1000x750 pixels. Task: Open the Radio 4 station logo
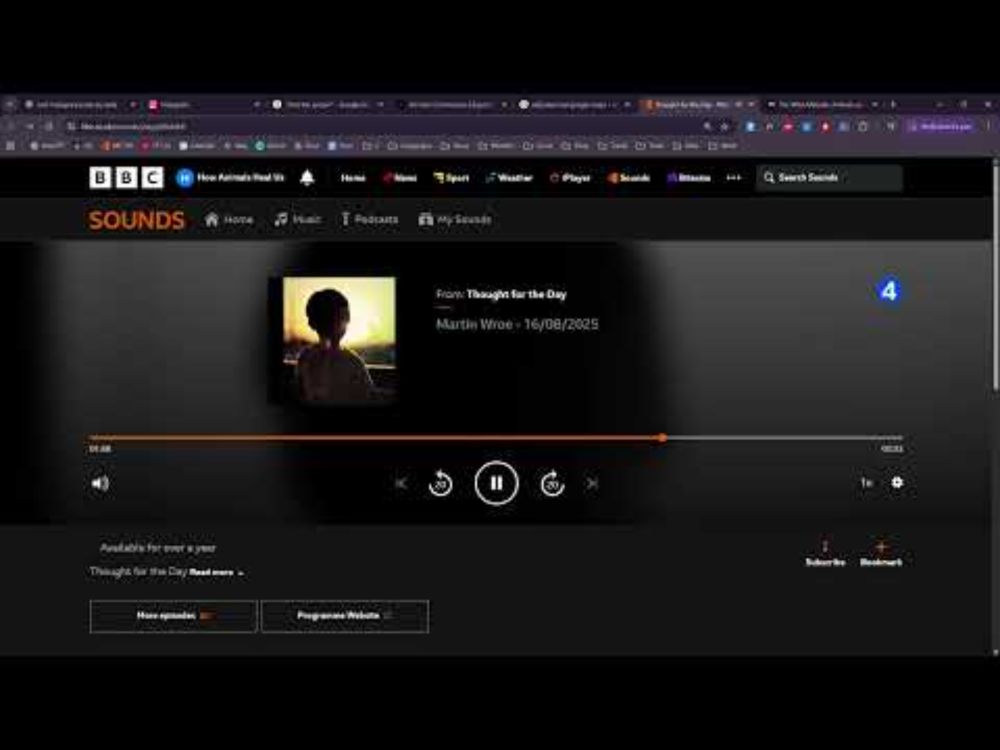click(888, 291)
